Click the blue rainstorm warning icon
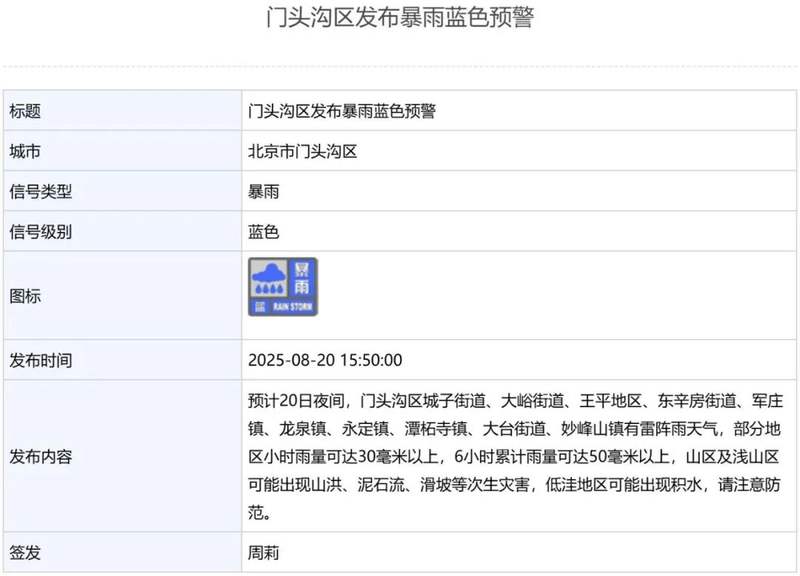800x576 pixels. [x=283, y=287]
